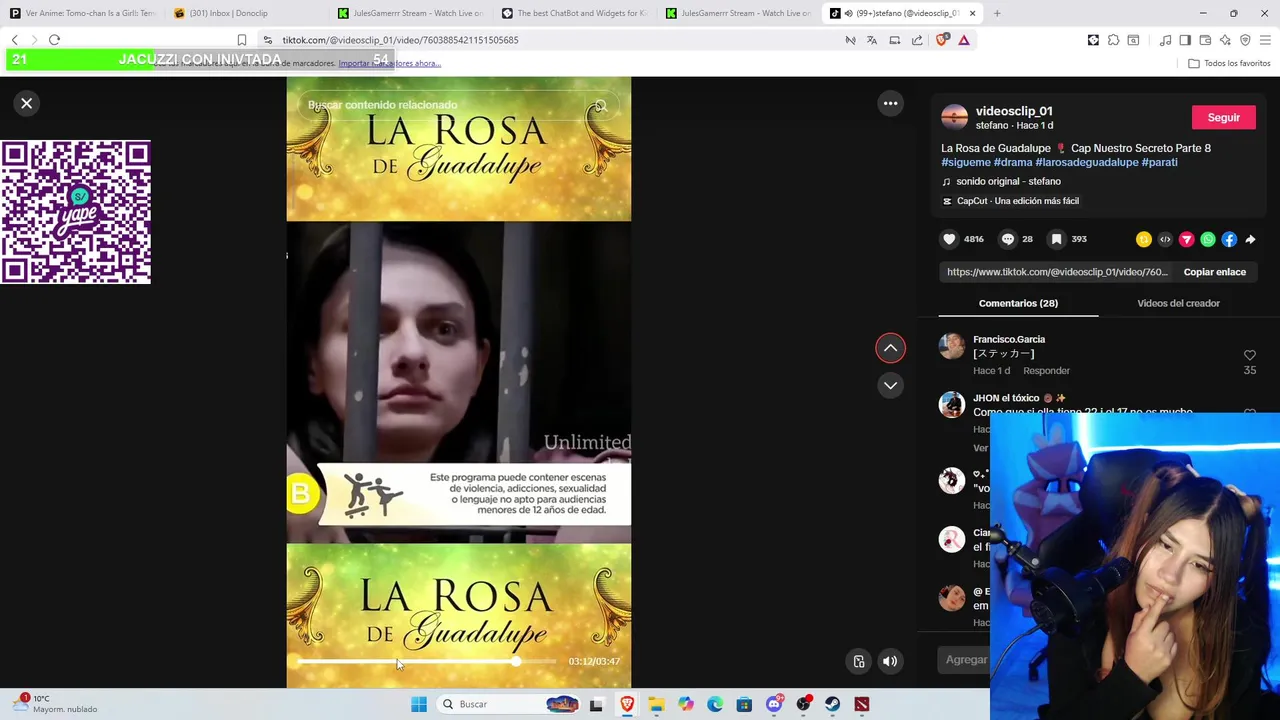Open Windows Start menu
Viewport: 1280px width, 720px height.
click(x=419, y=704)
